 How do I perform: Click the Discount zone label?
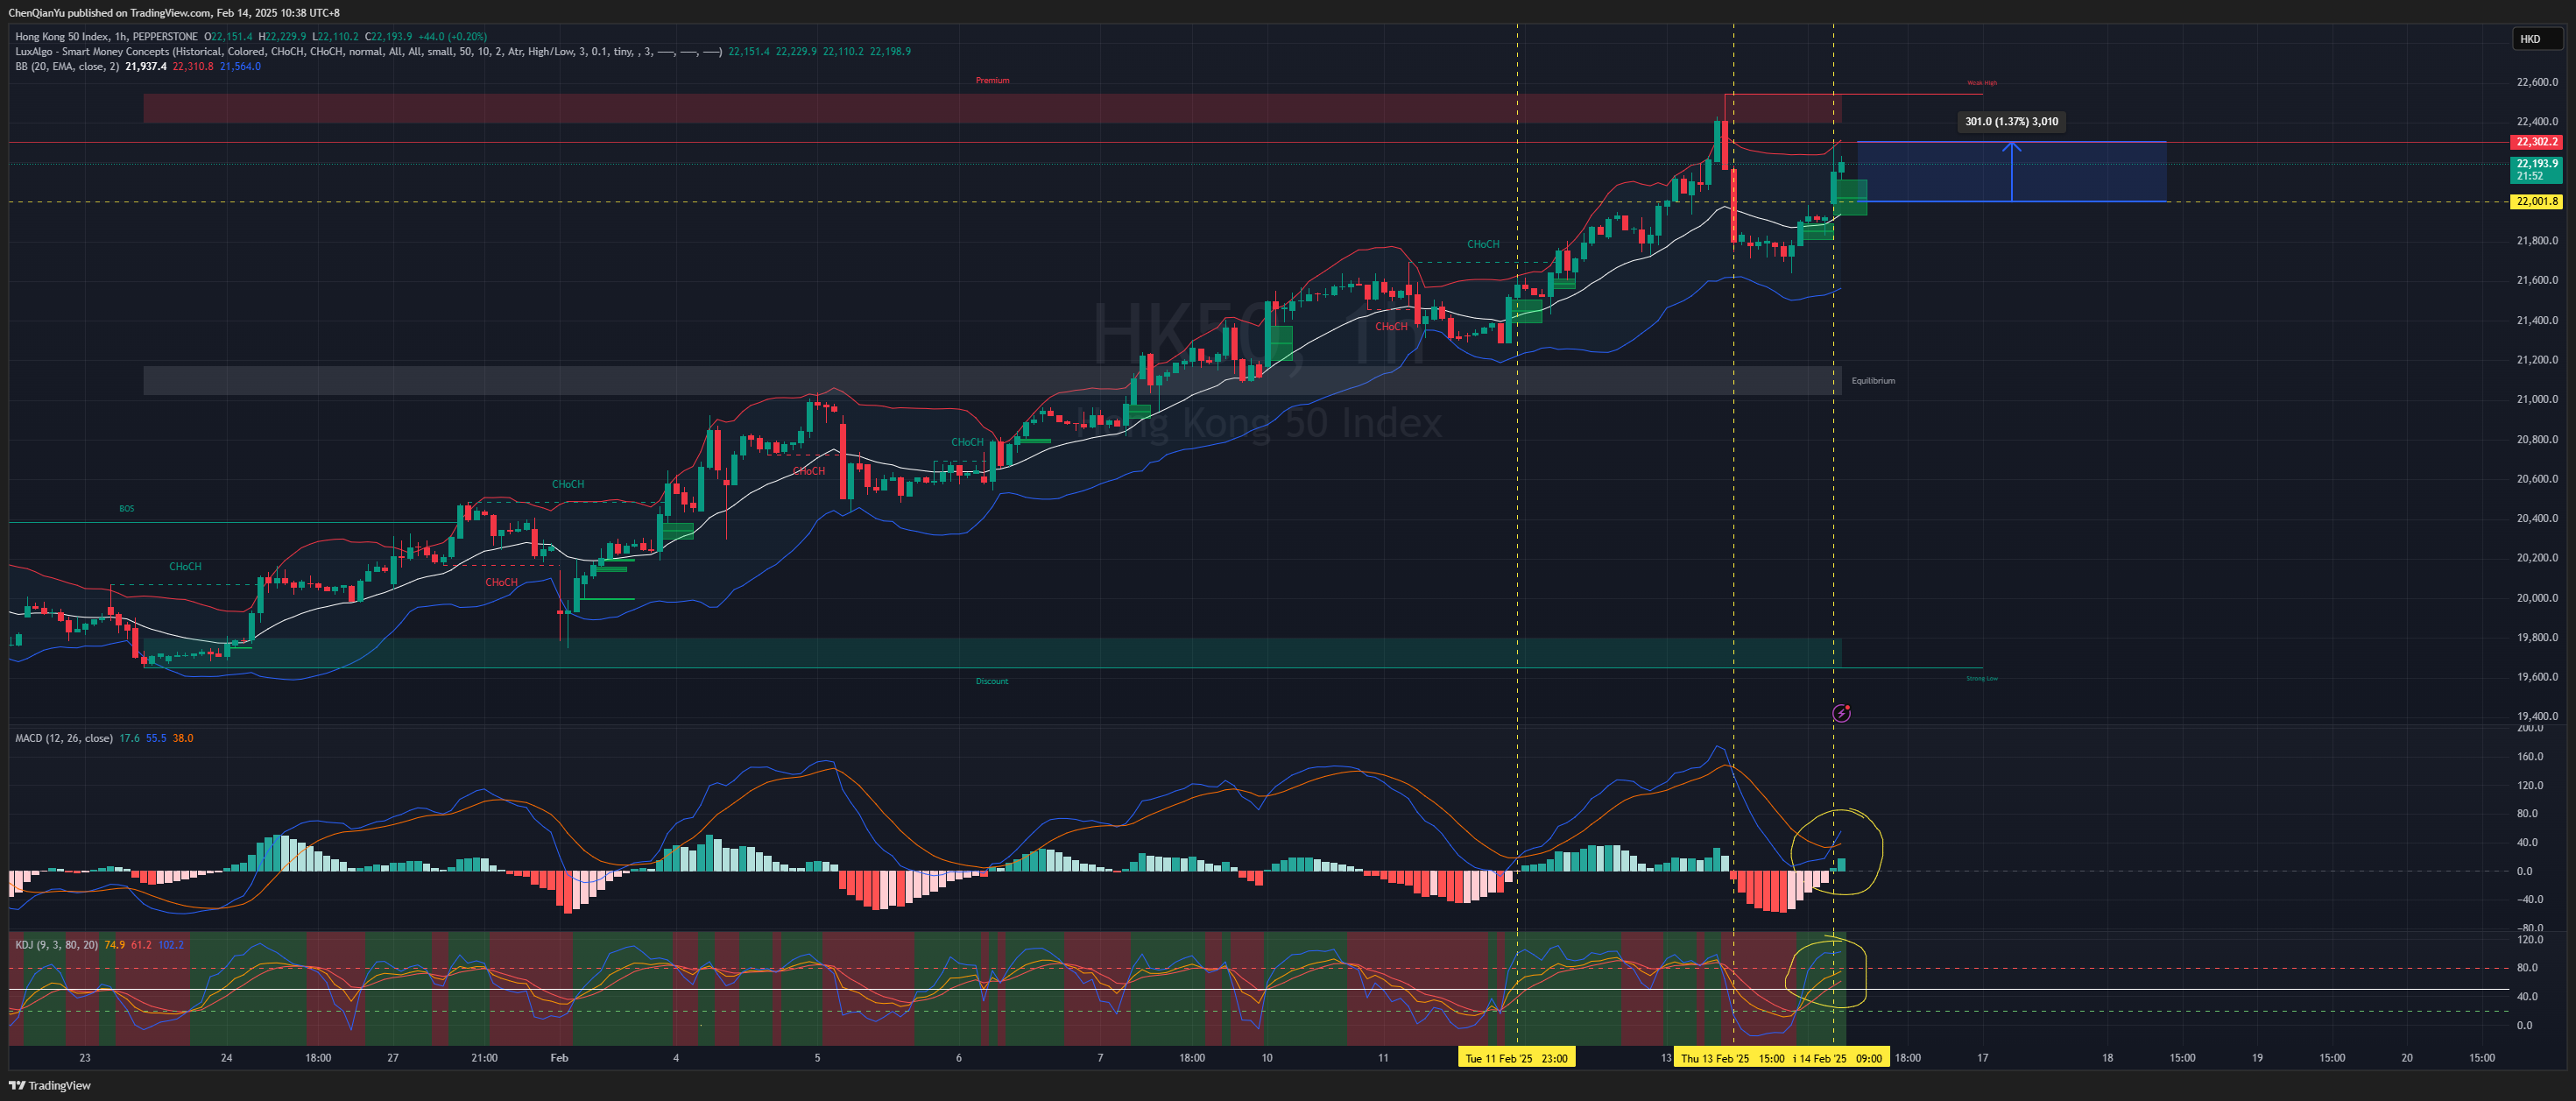click(x=992, y=681)
